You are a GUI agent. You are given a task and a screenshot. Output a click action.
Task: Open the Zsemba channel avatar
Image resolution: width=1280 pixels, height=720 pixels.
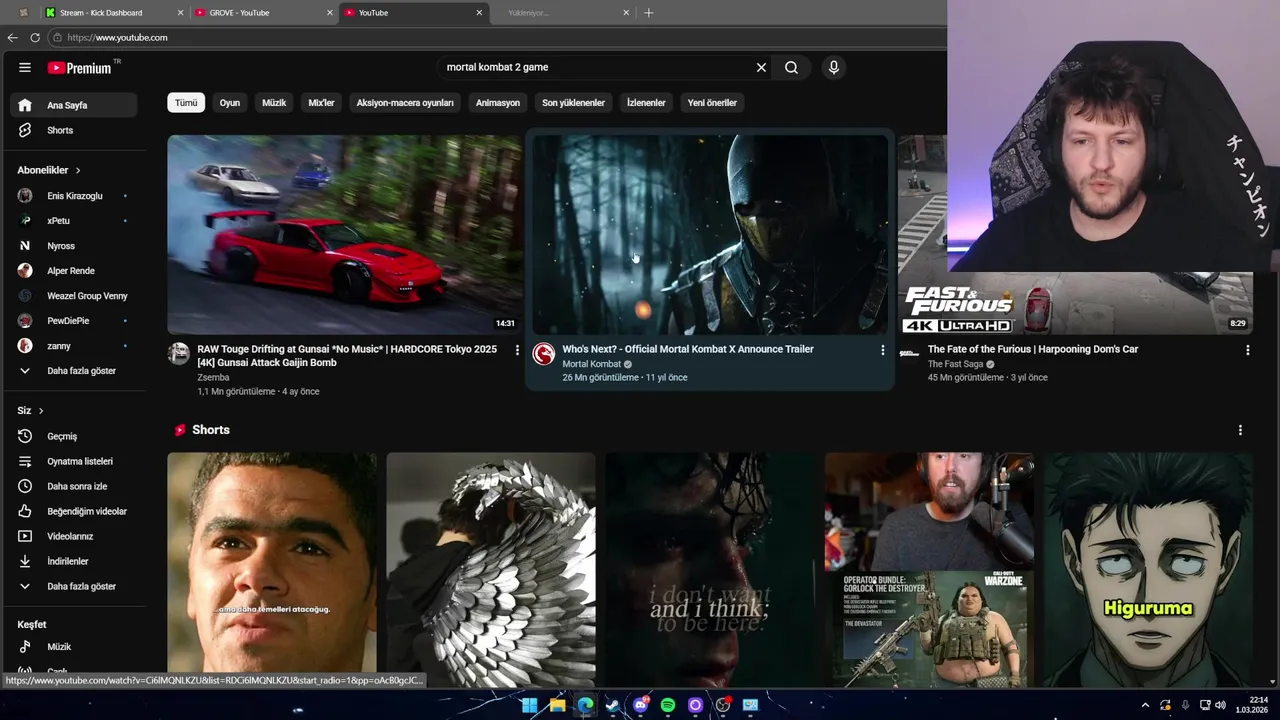click(179, 353)
